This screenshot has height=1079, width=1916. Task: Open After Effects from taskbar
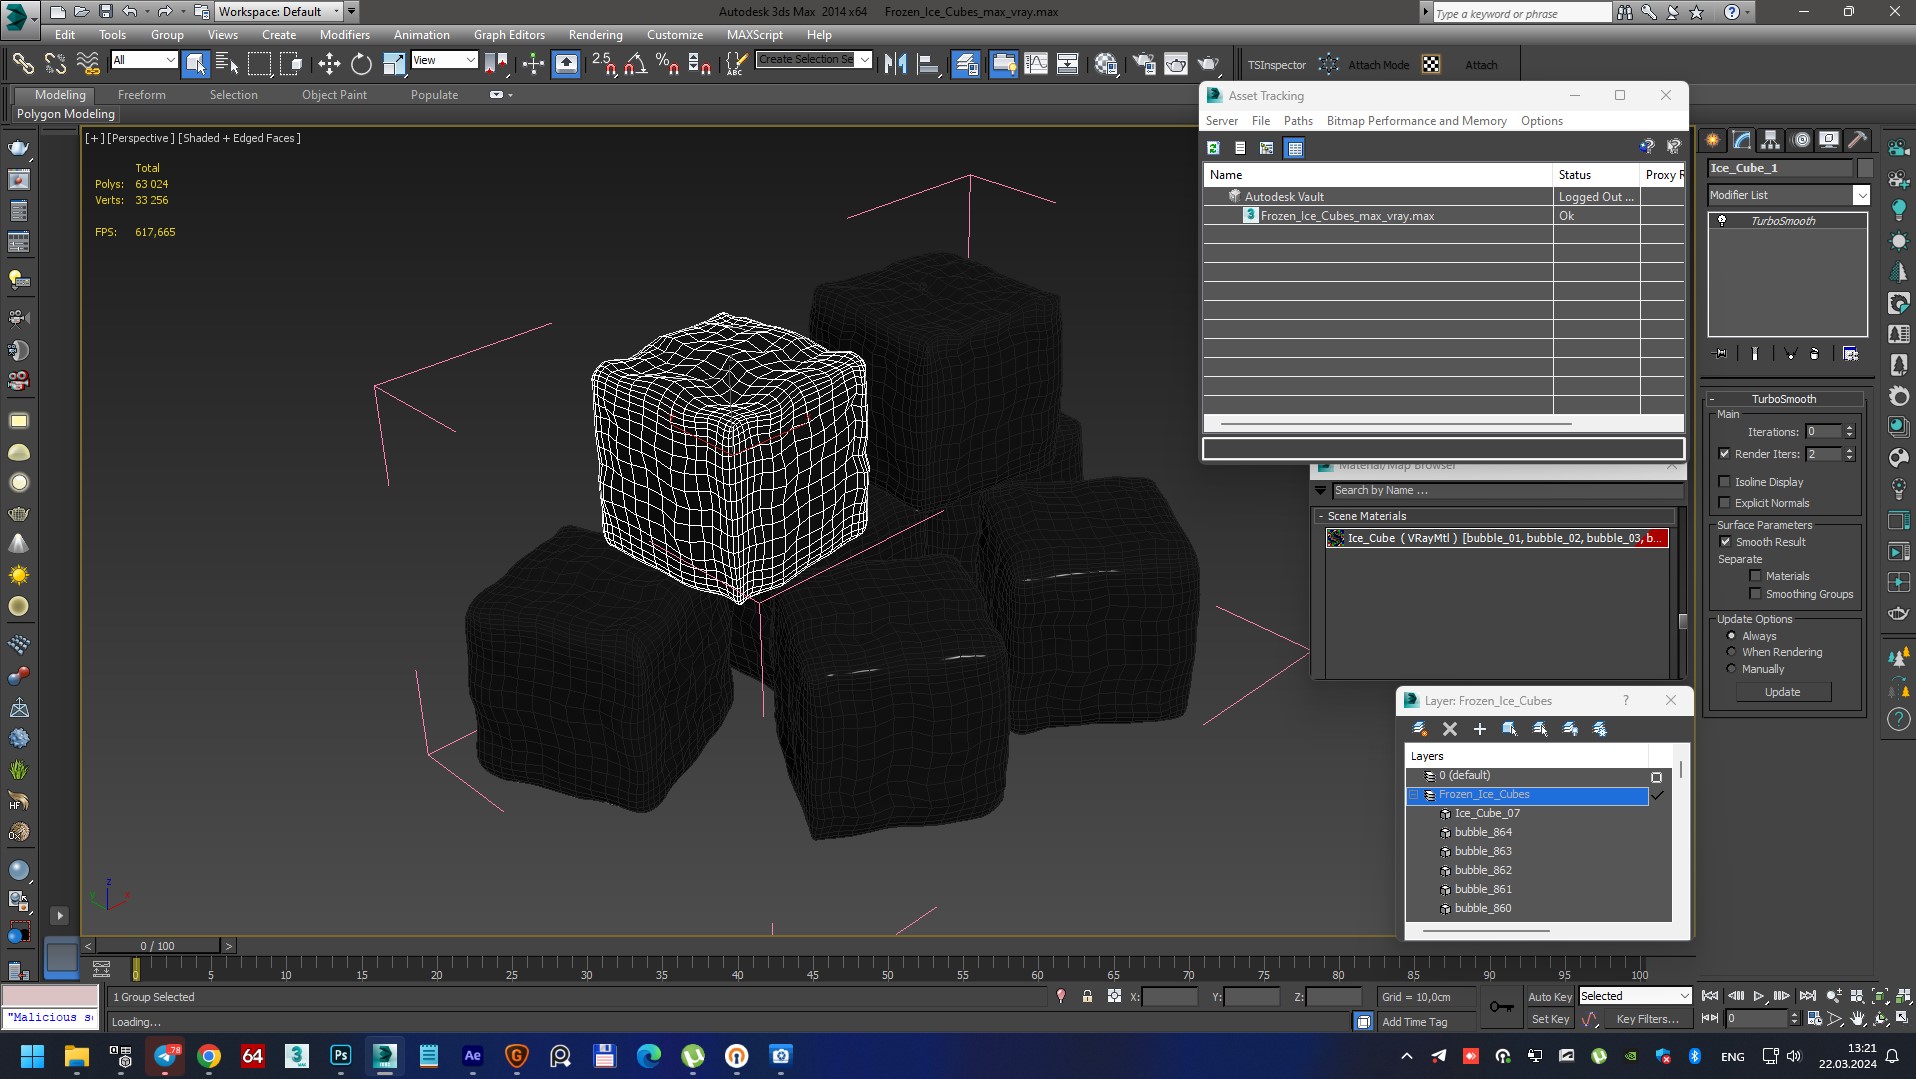click(472, 1056)
